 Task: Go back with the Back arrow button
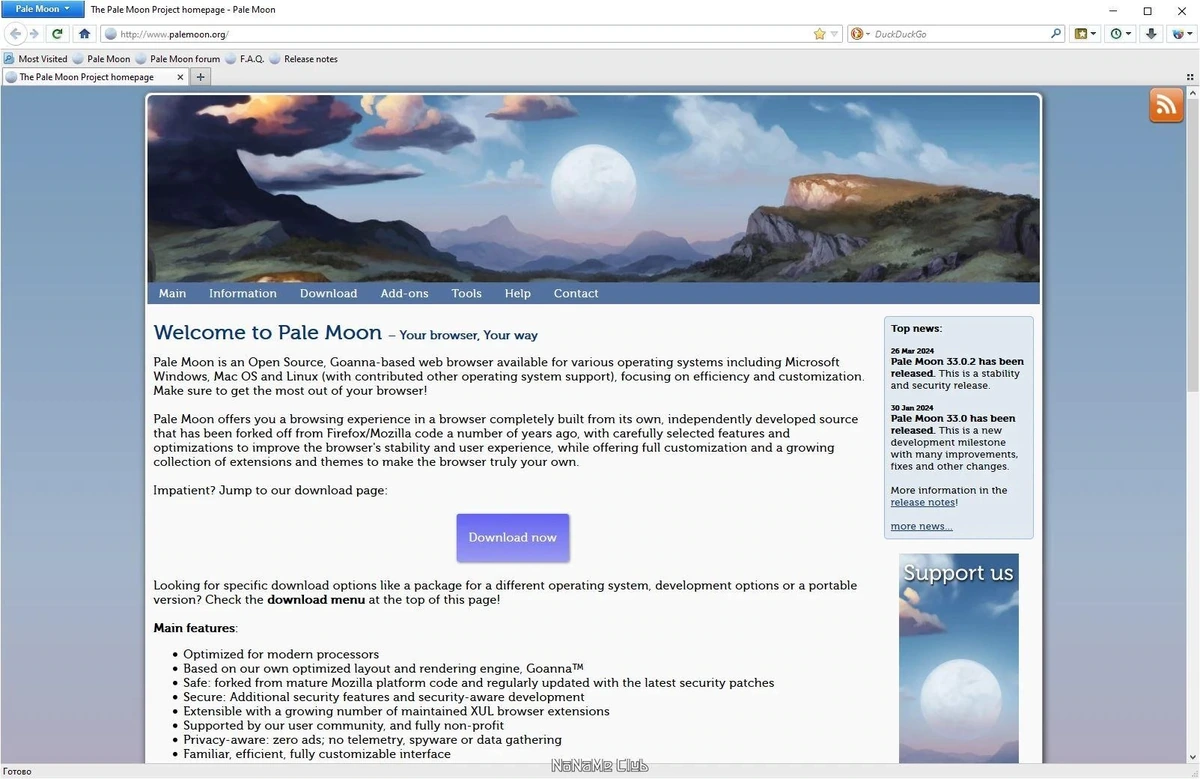[x=15, y=34]
